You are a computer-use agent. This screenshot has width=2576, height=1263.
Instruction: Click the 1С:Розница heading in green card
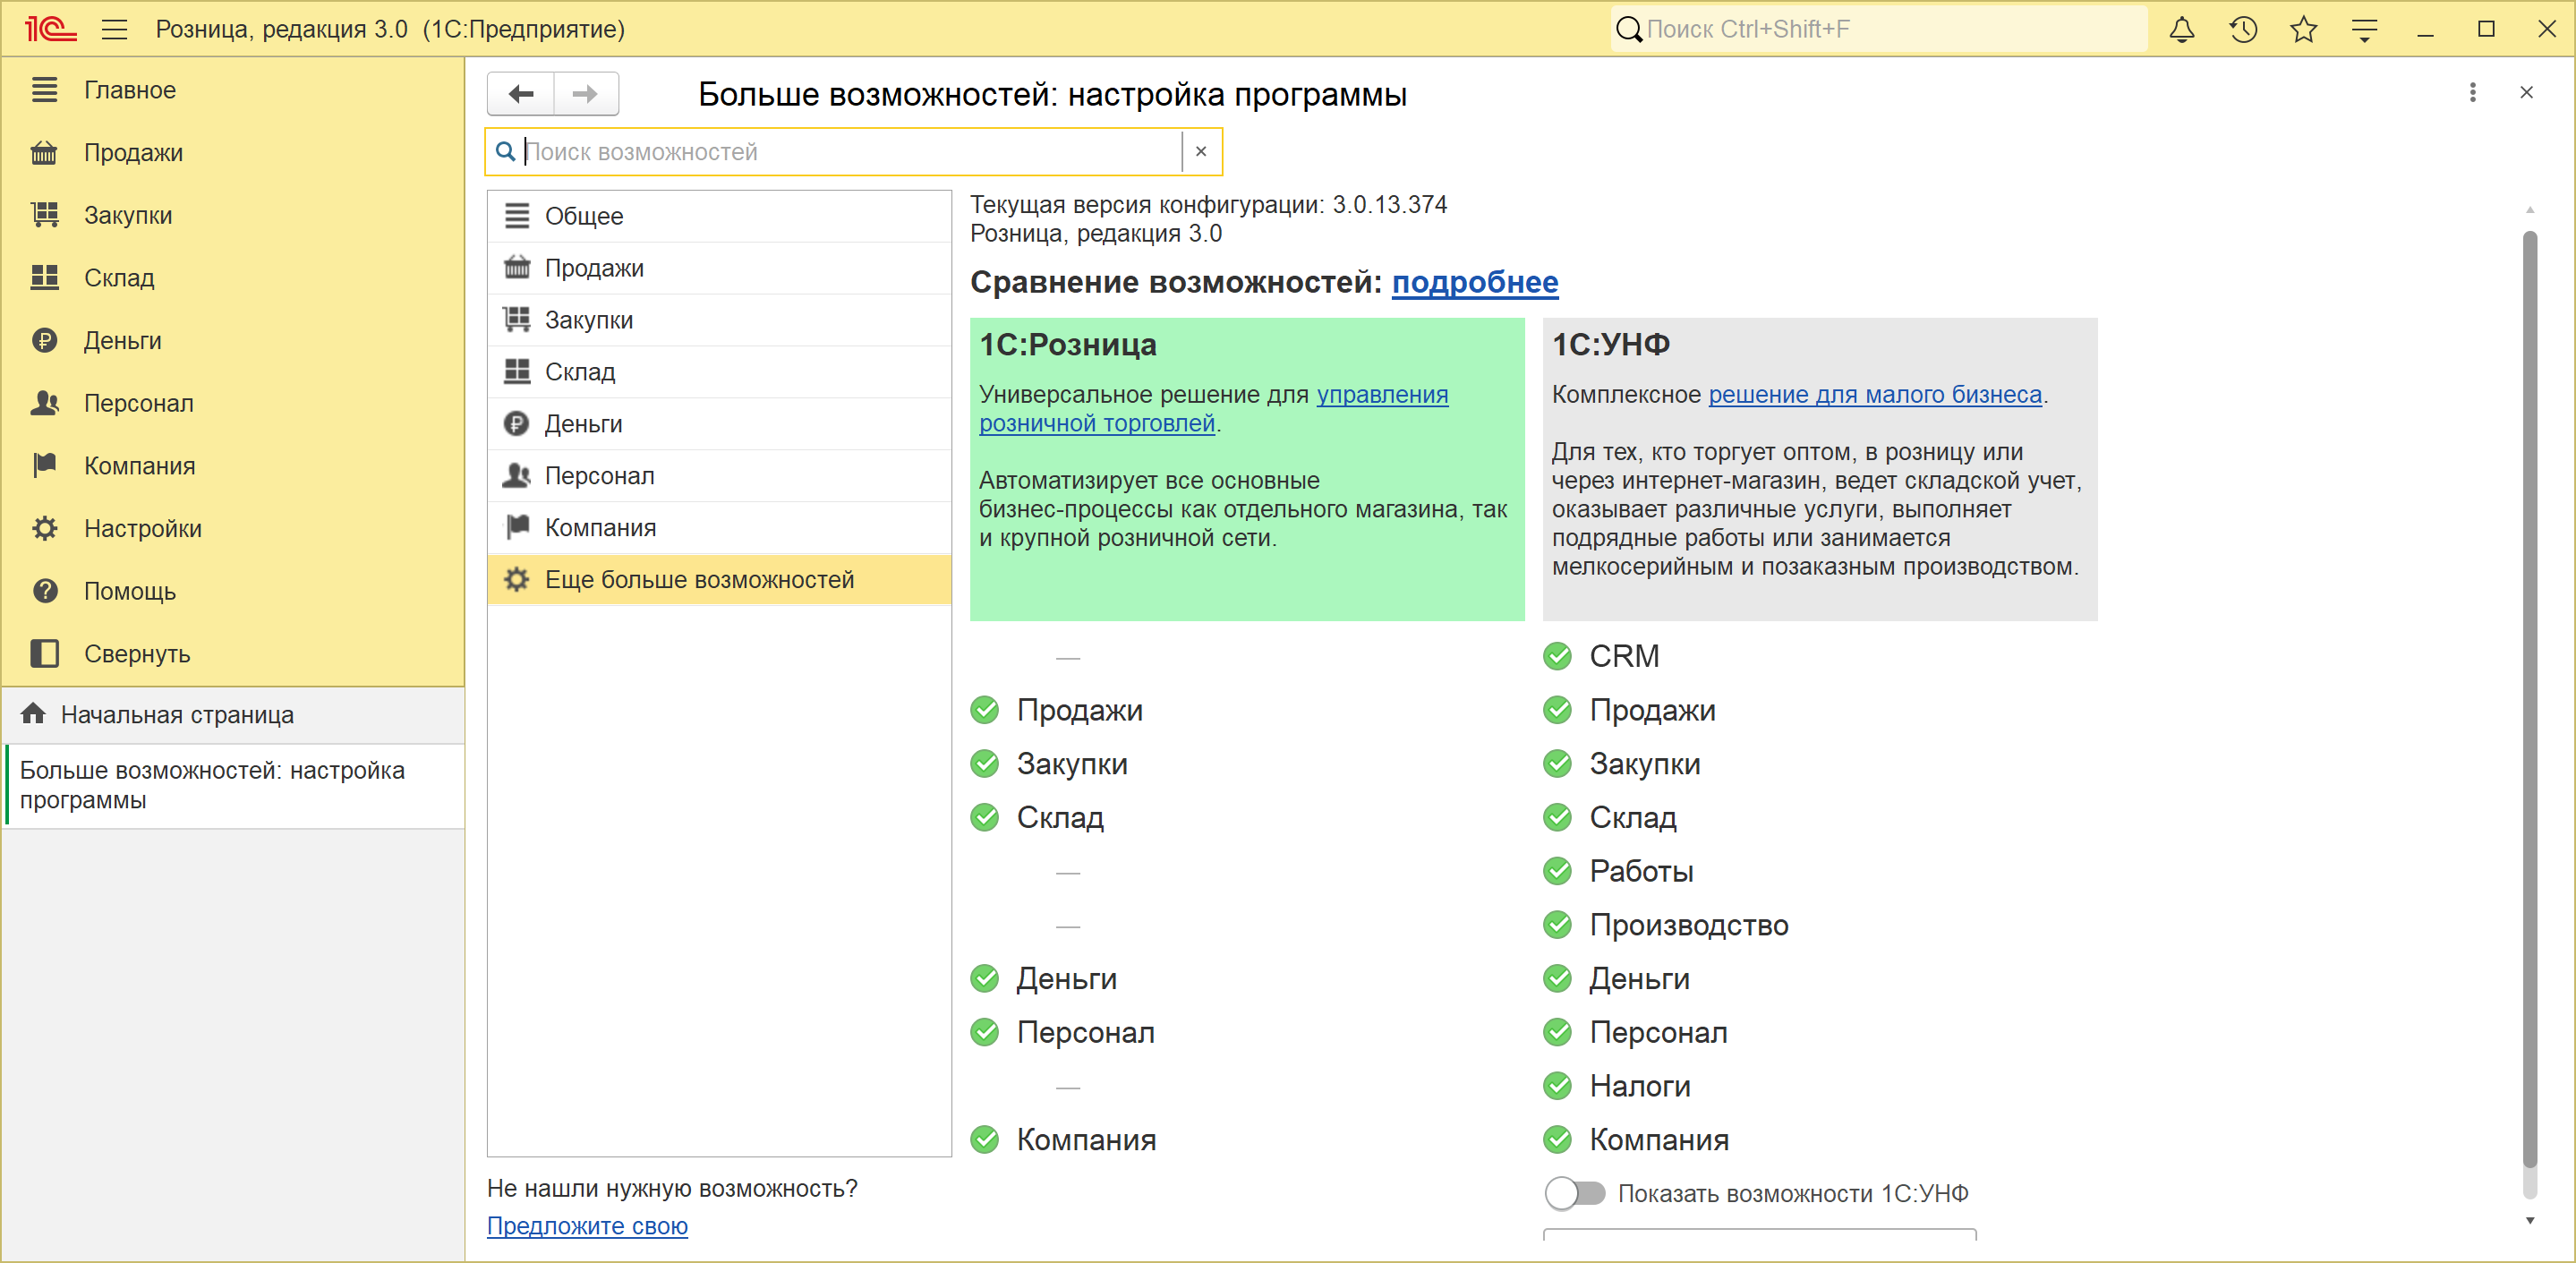(1068, 345)
